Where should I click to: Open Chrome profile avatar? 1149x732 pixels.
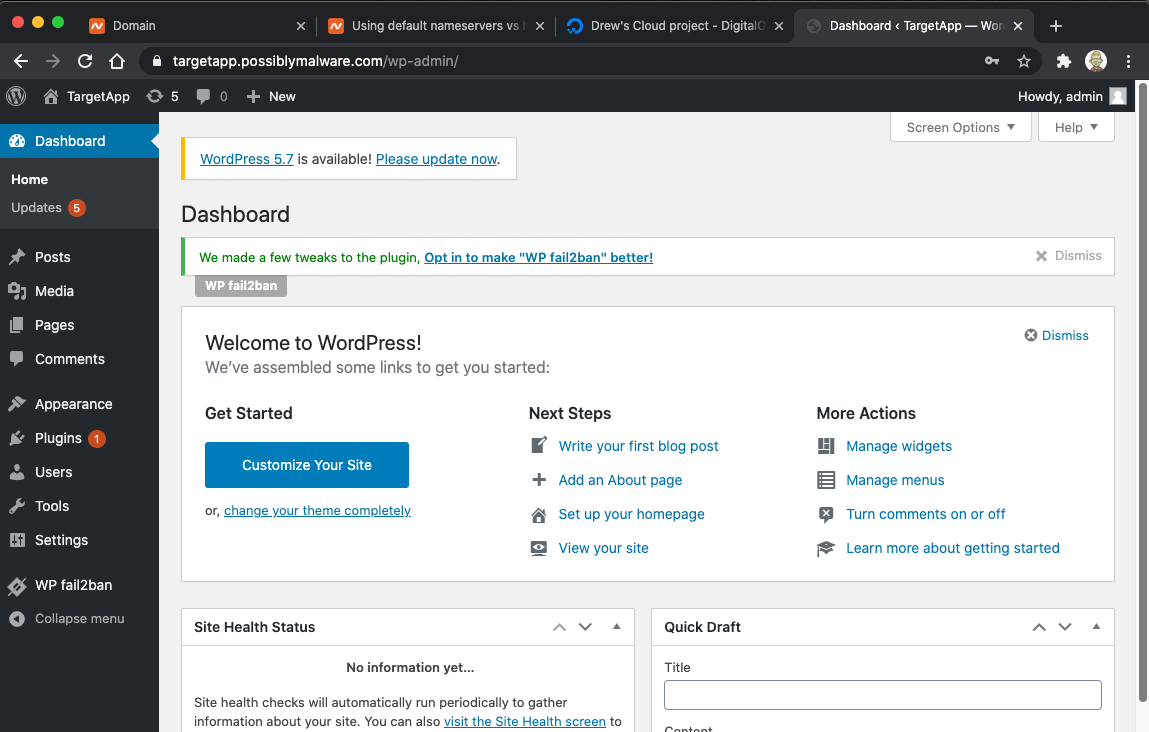click(1096, 61)
